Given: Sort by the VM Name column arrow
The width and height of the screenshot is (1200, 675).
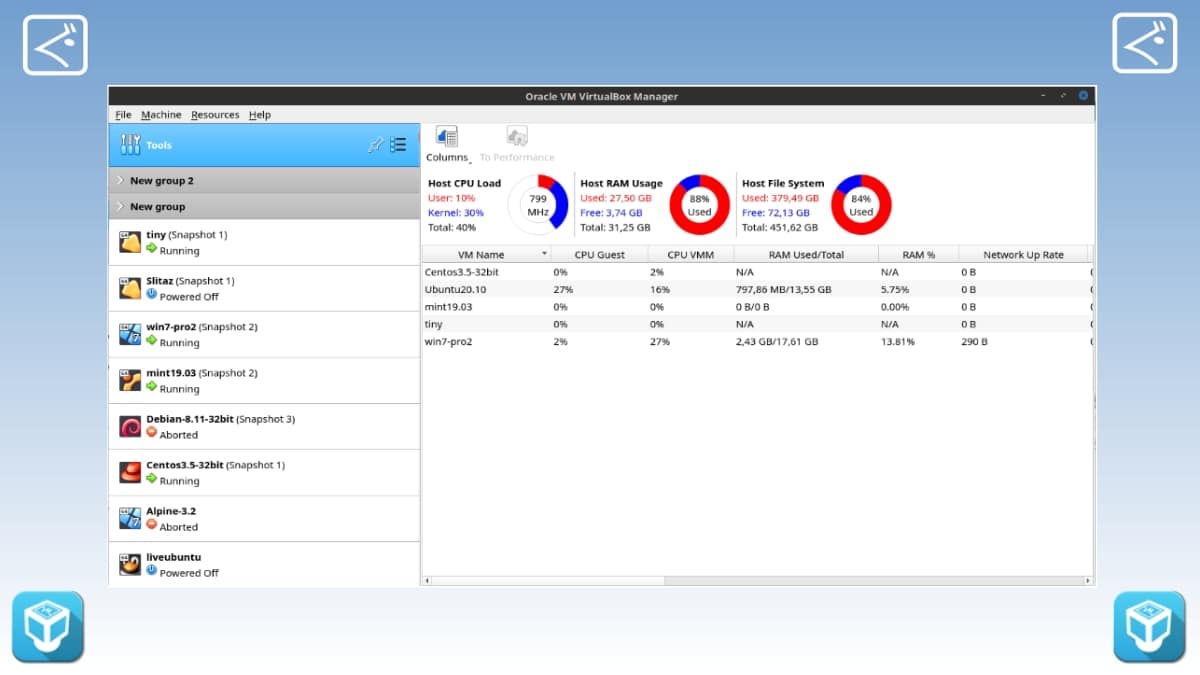Looking at the screenshot, I should tap(545, 255).
